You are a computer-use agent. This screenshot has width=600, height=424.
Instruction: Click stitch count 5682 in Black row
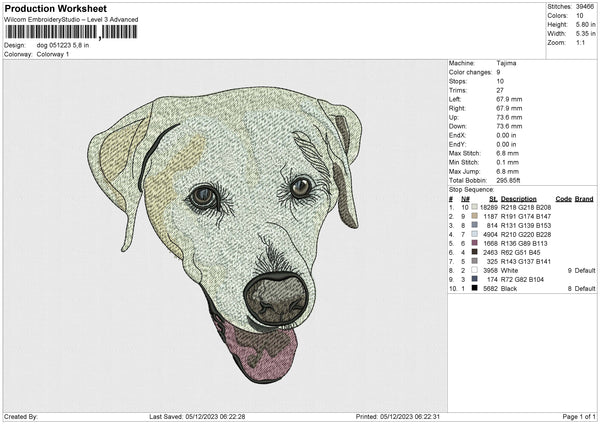click(x=490, y=289)
